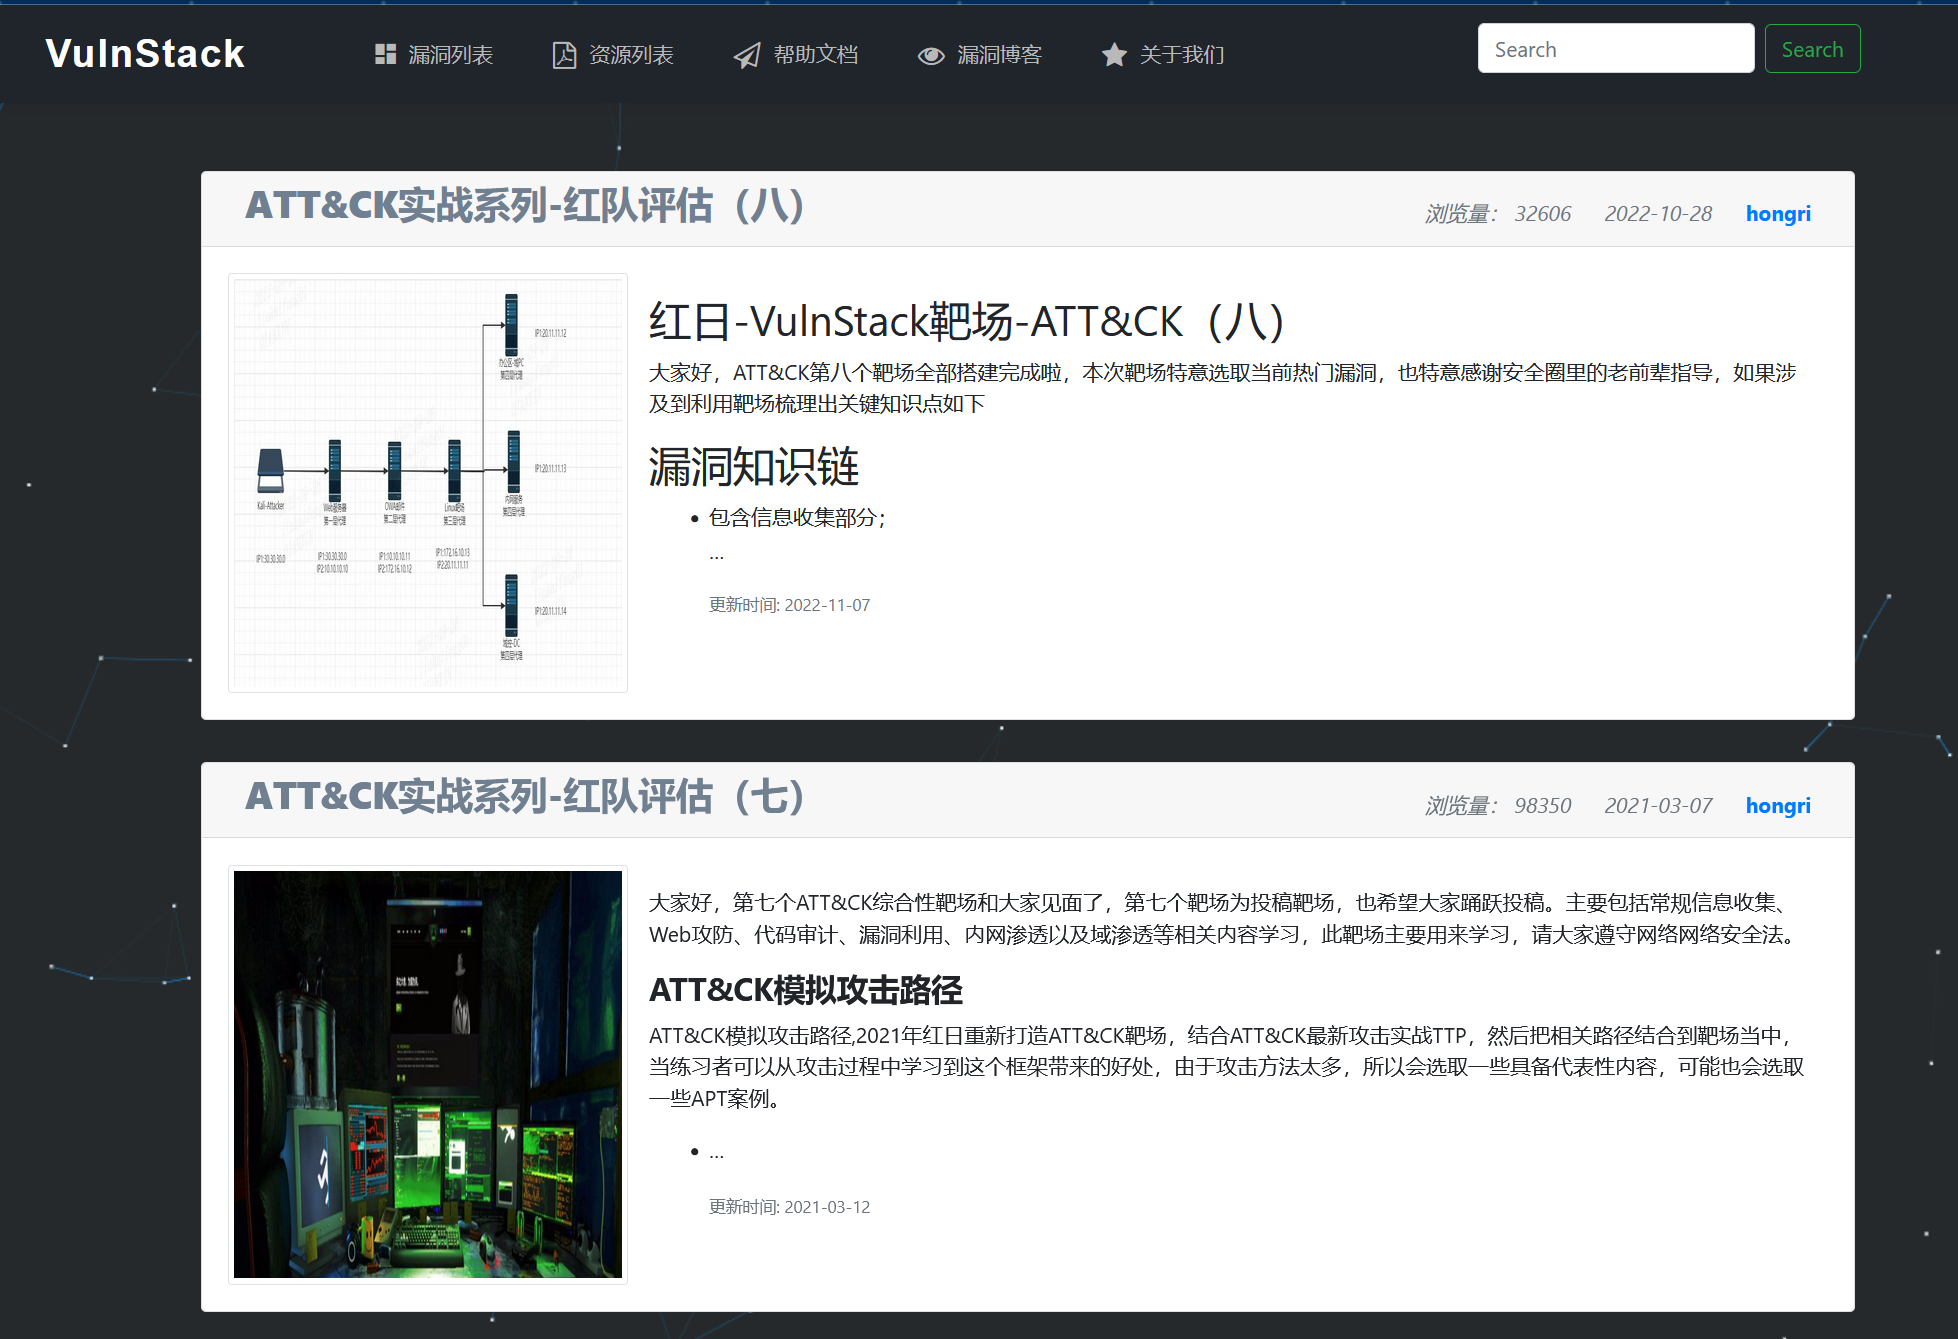
Task: Click the VulnStack logo
Action: point(145,54)
